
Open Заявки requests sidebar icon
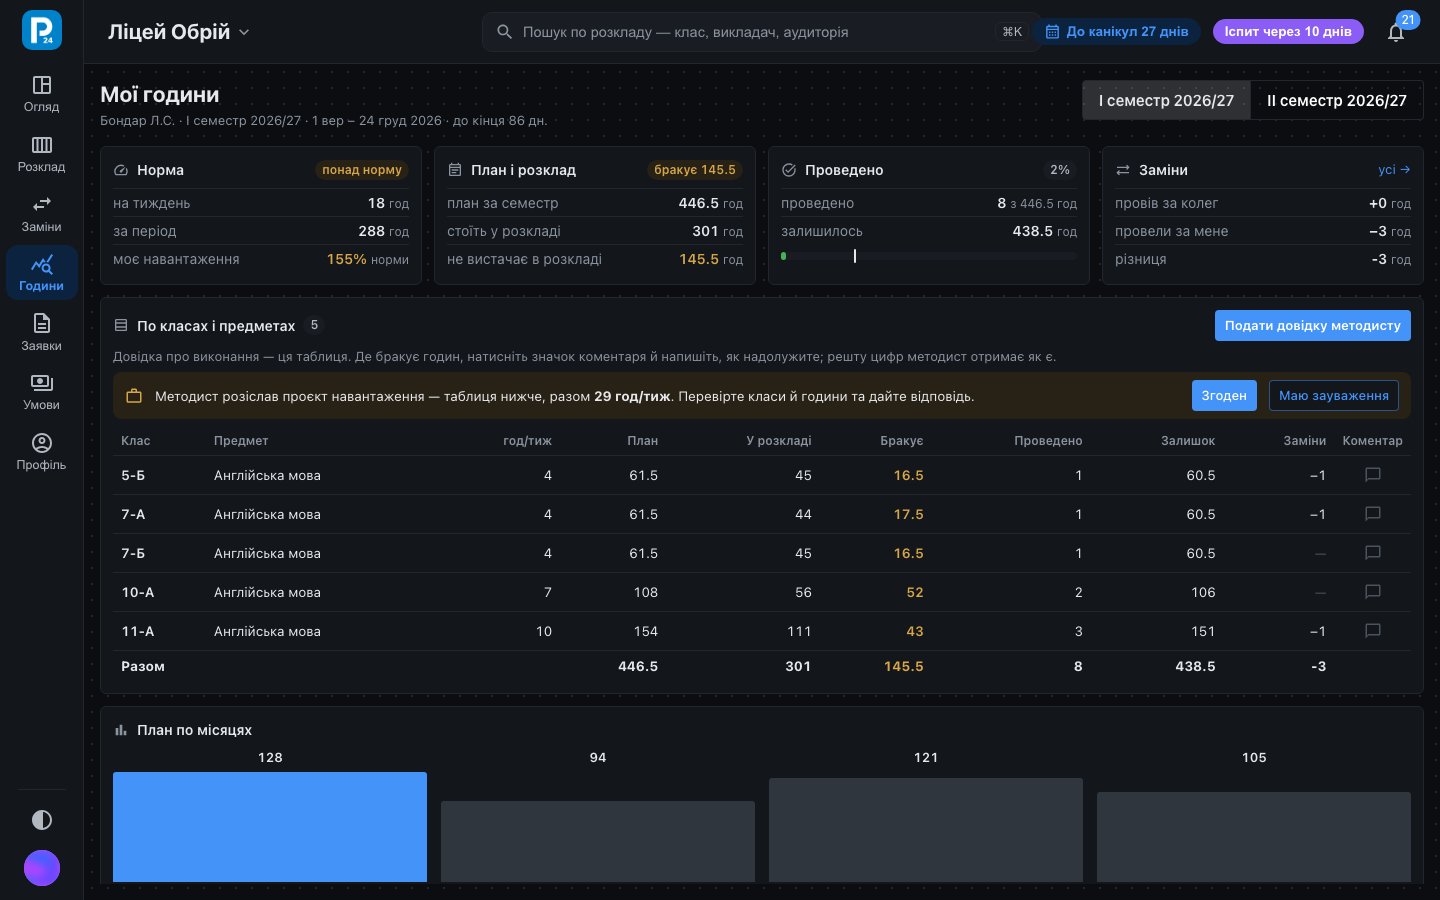pyautogui.click(x=42, y=333)
